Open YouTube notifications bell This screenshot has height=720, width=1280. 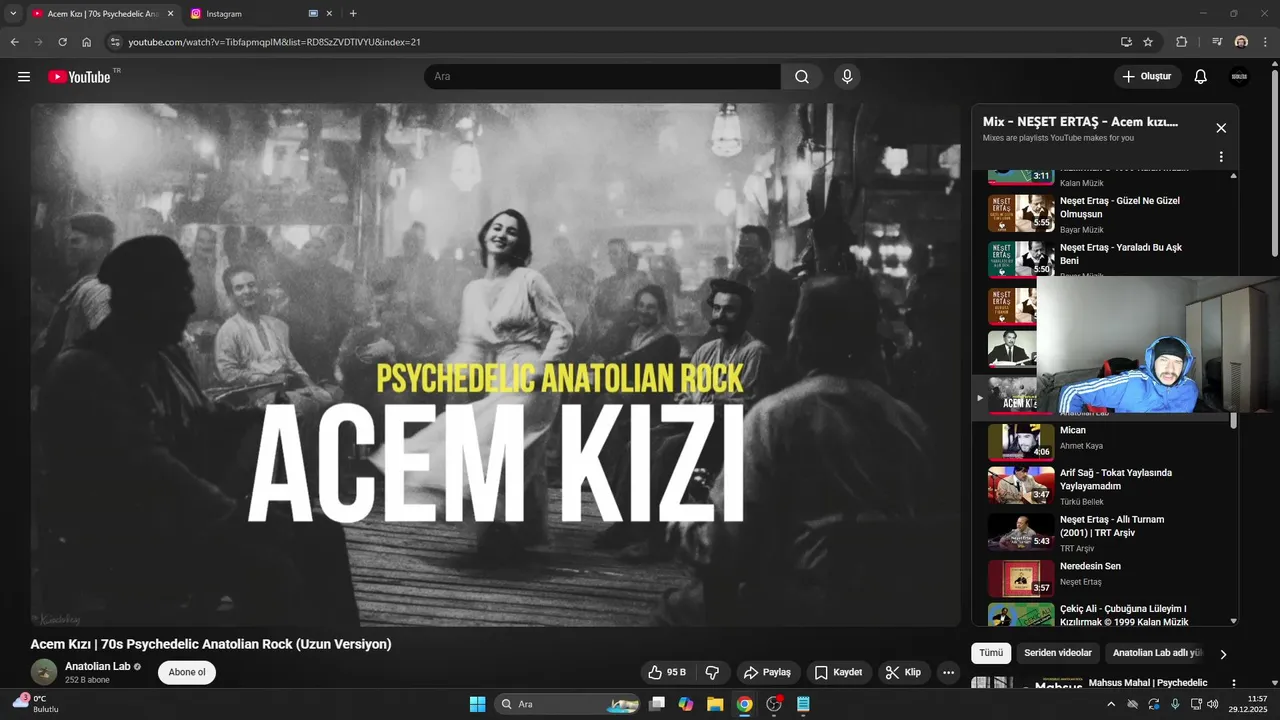(x=1201, y=77)
